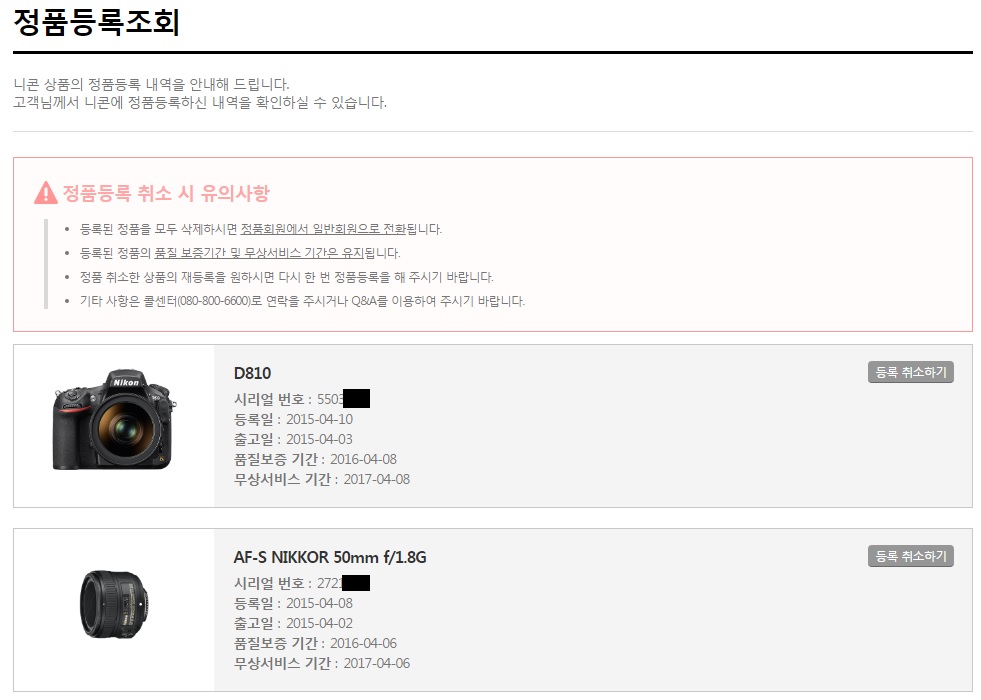Cancel registration for AF-S NIKKOR 50mm lens

click(x=910, y=556)
